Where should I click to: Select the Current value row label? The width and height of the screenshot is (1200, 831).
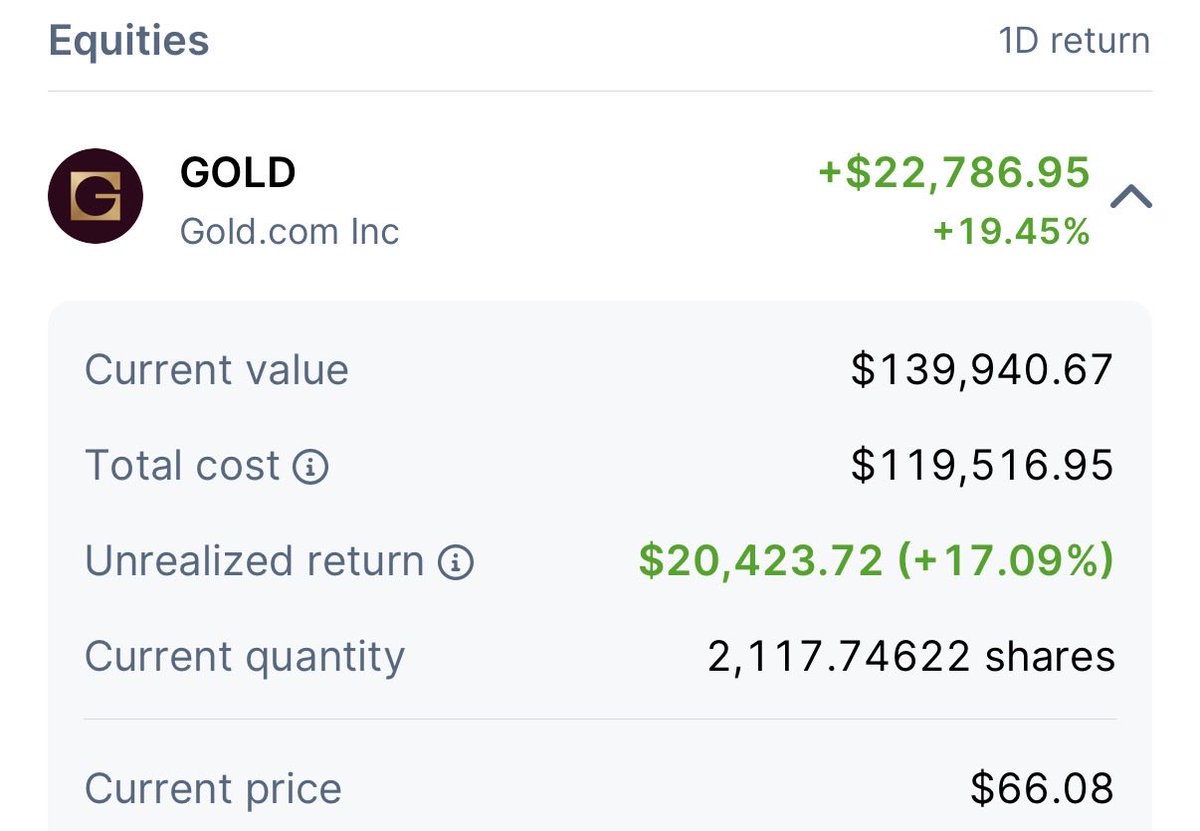tap(216, 370)
